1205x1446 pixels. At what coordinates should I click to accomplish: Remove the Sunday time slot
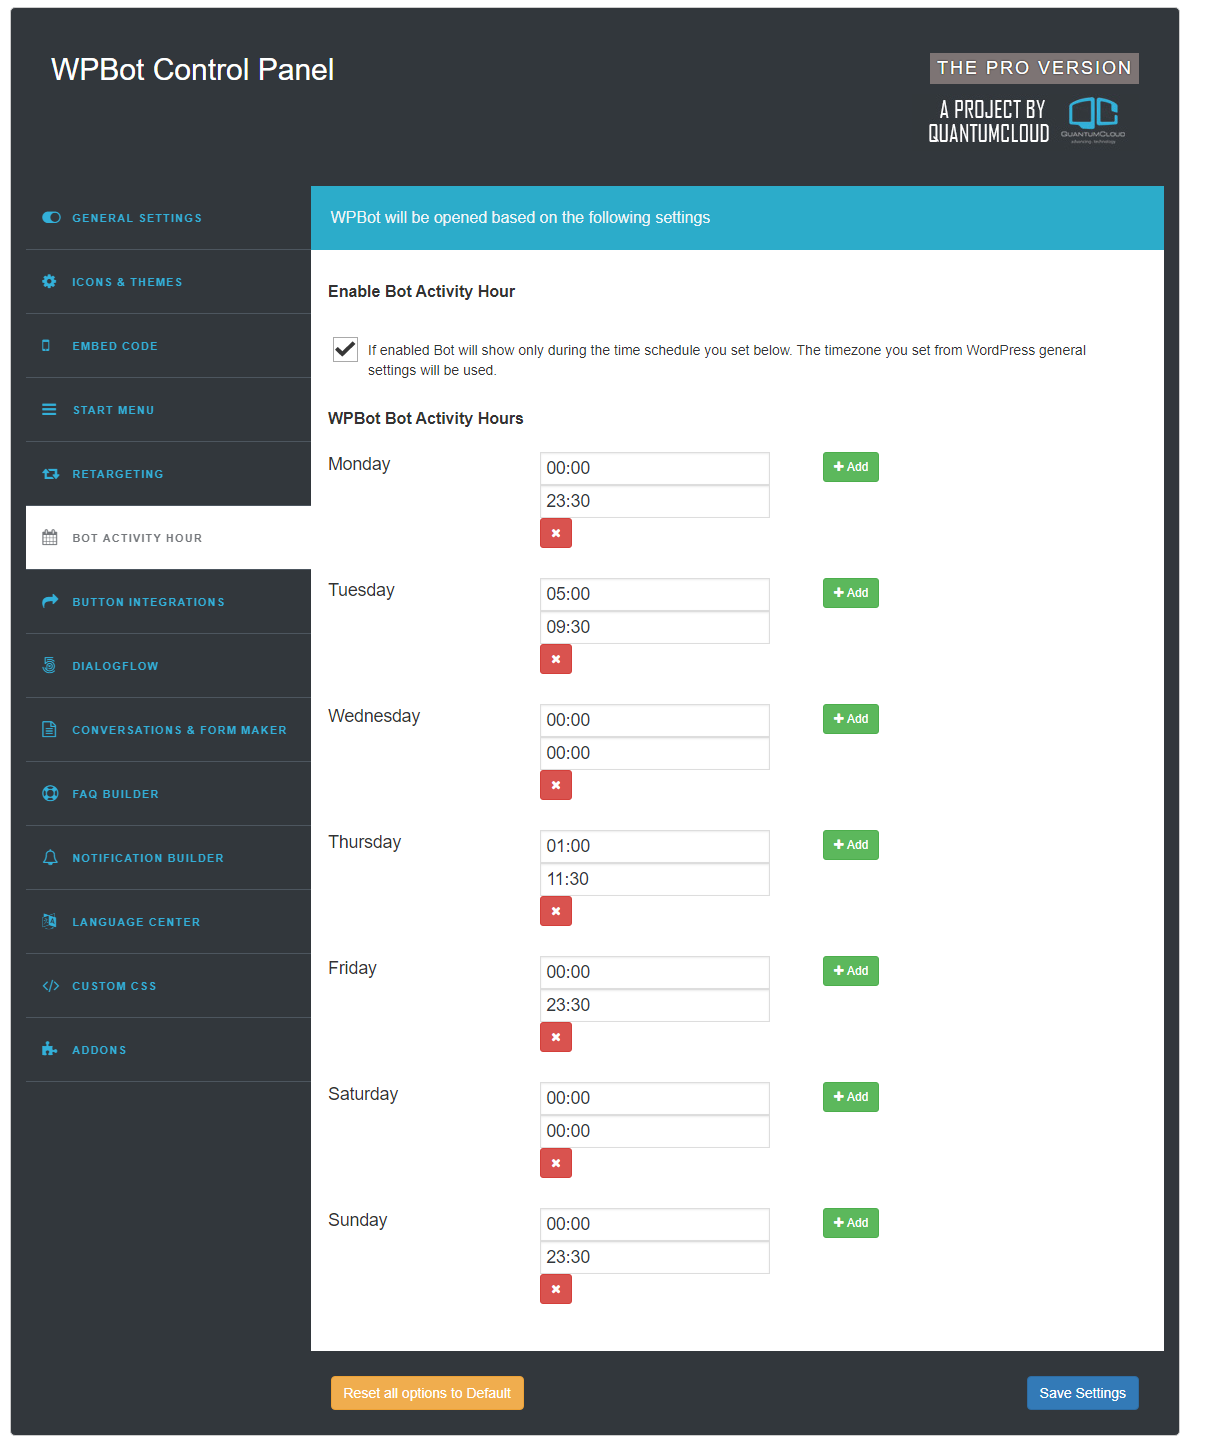[x=556, y=1289]
